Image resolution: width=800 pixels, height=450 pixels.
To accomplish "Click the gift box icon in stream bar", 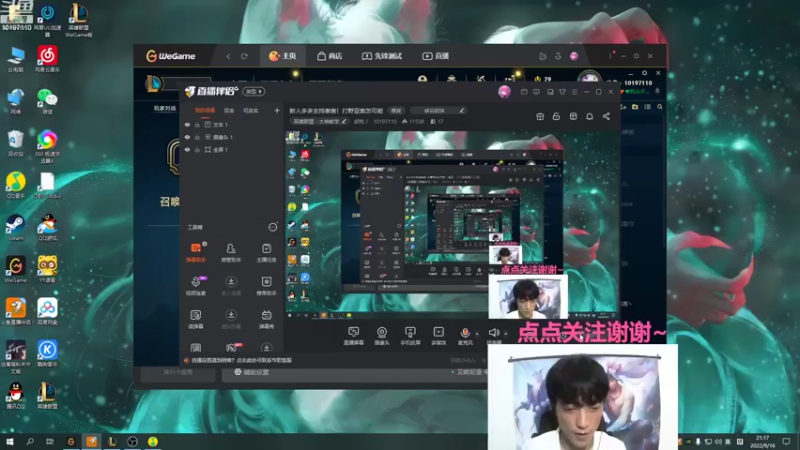I will tap(540, 116).
